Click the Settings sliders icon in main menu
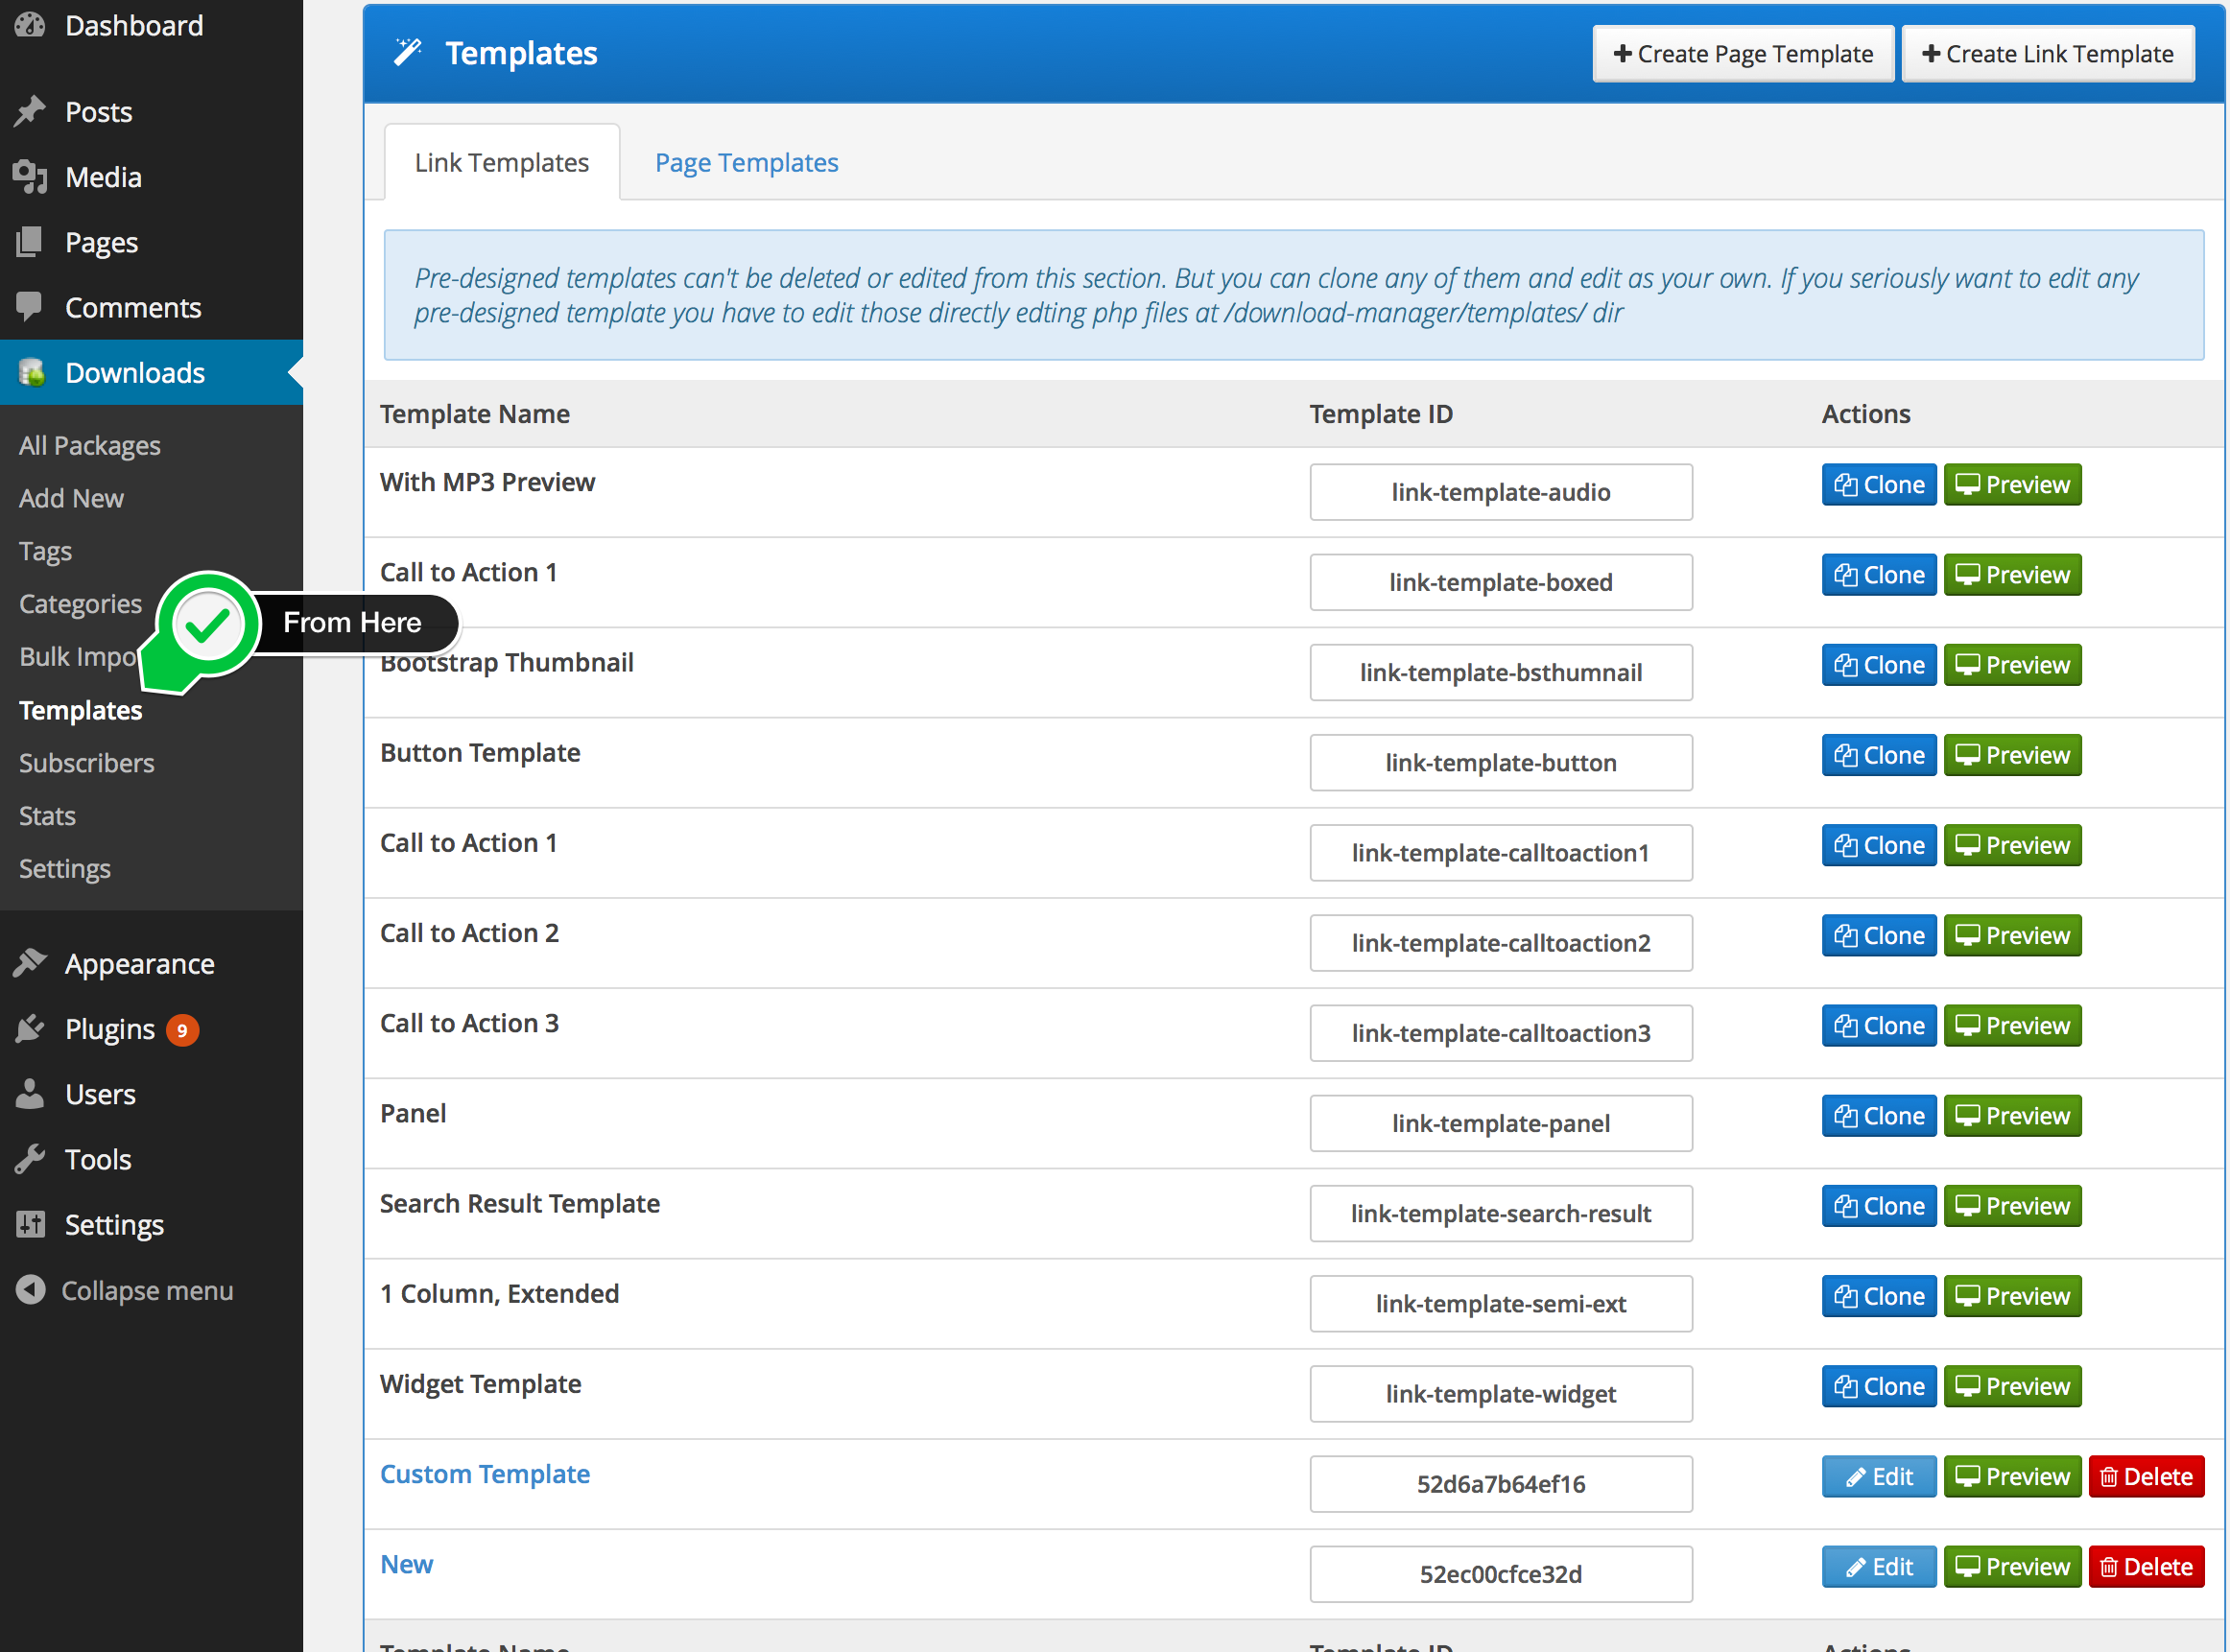 click(x=30, y=1224)
